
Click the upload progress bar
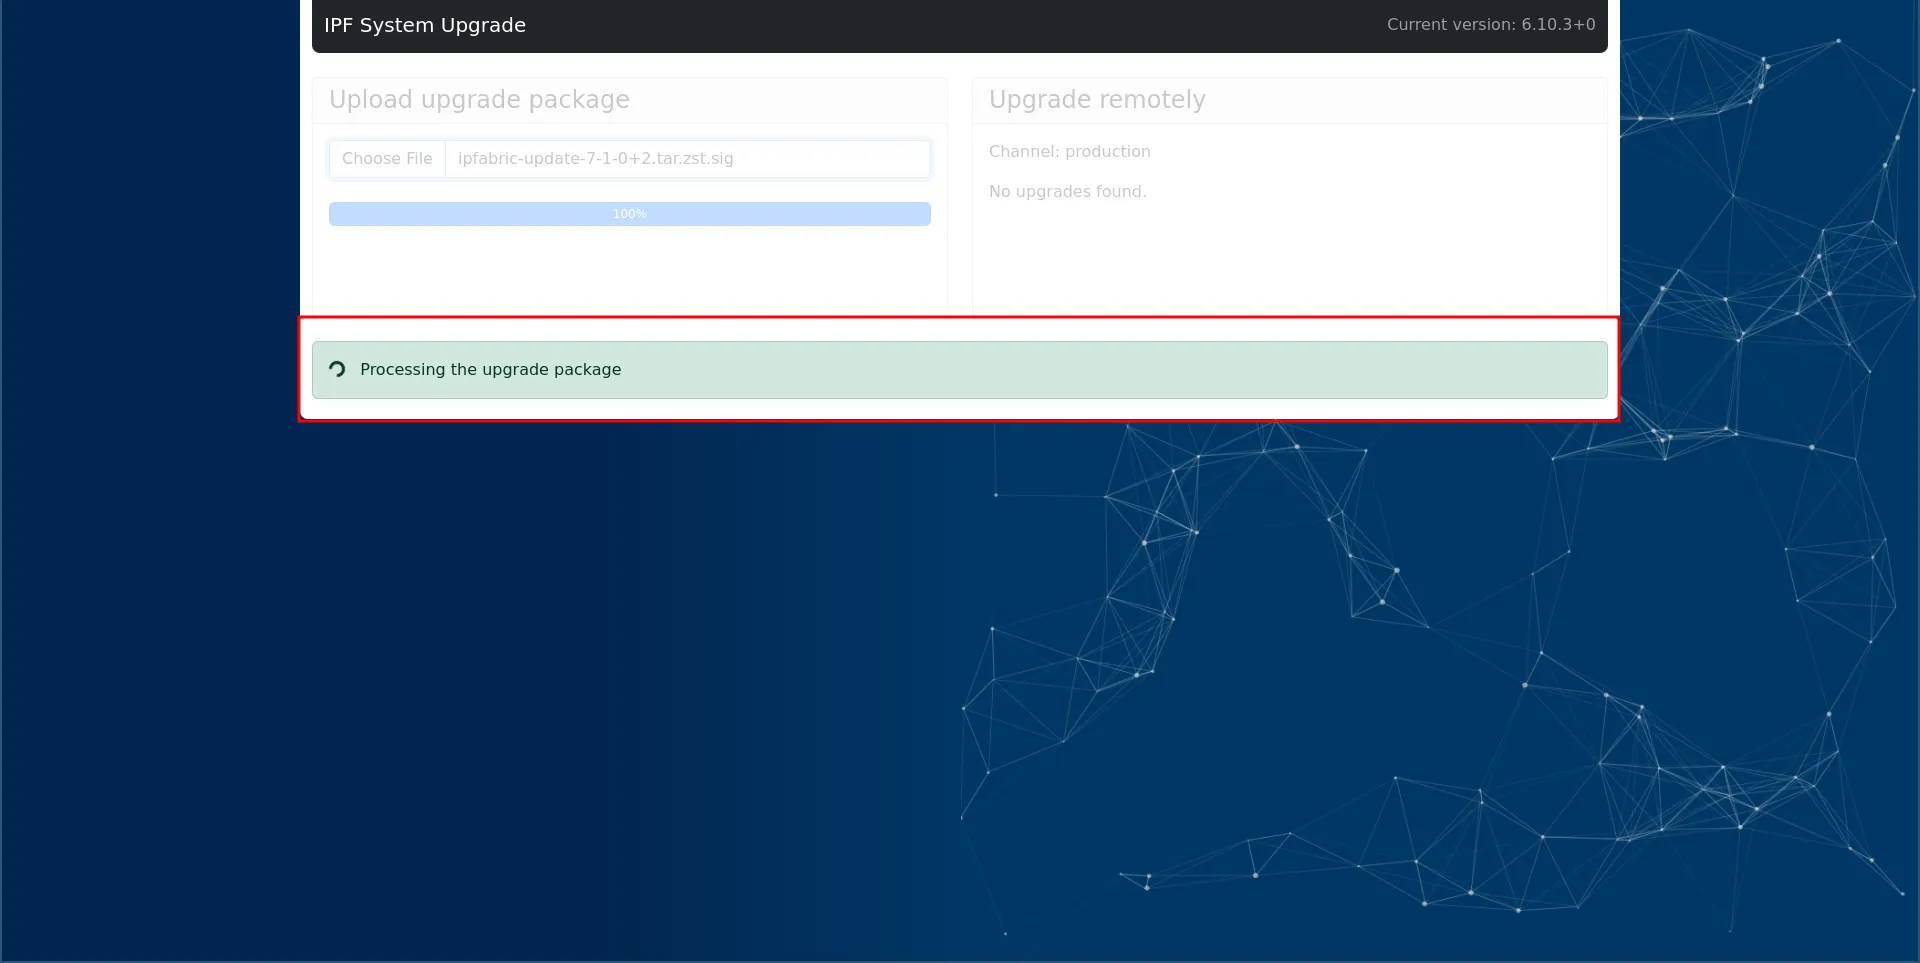450,214
